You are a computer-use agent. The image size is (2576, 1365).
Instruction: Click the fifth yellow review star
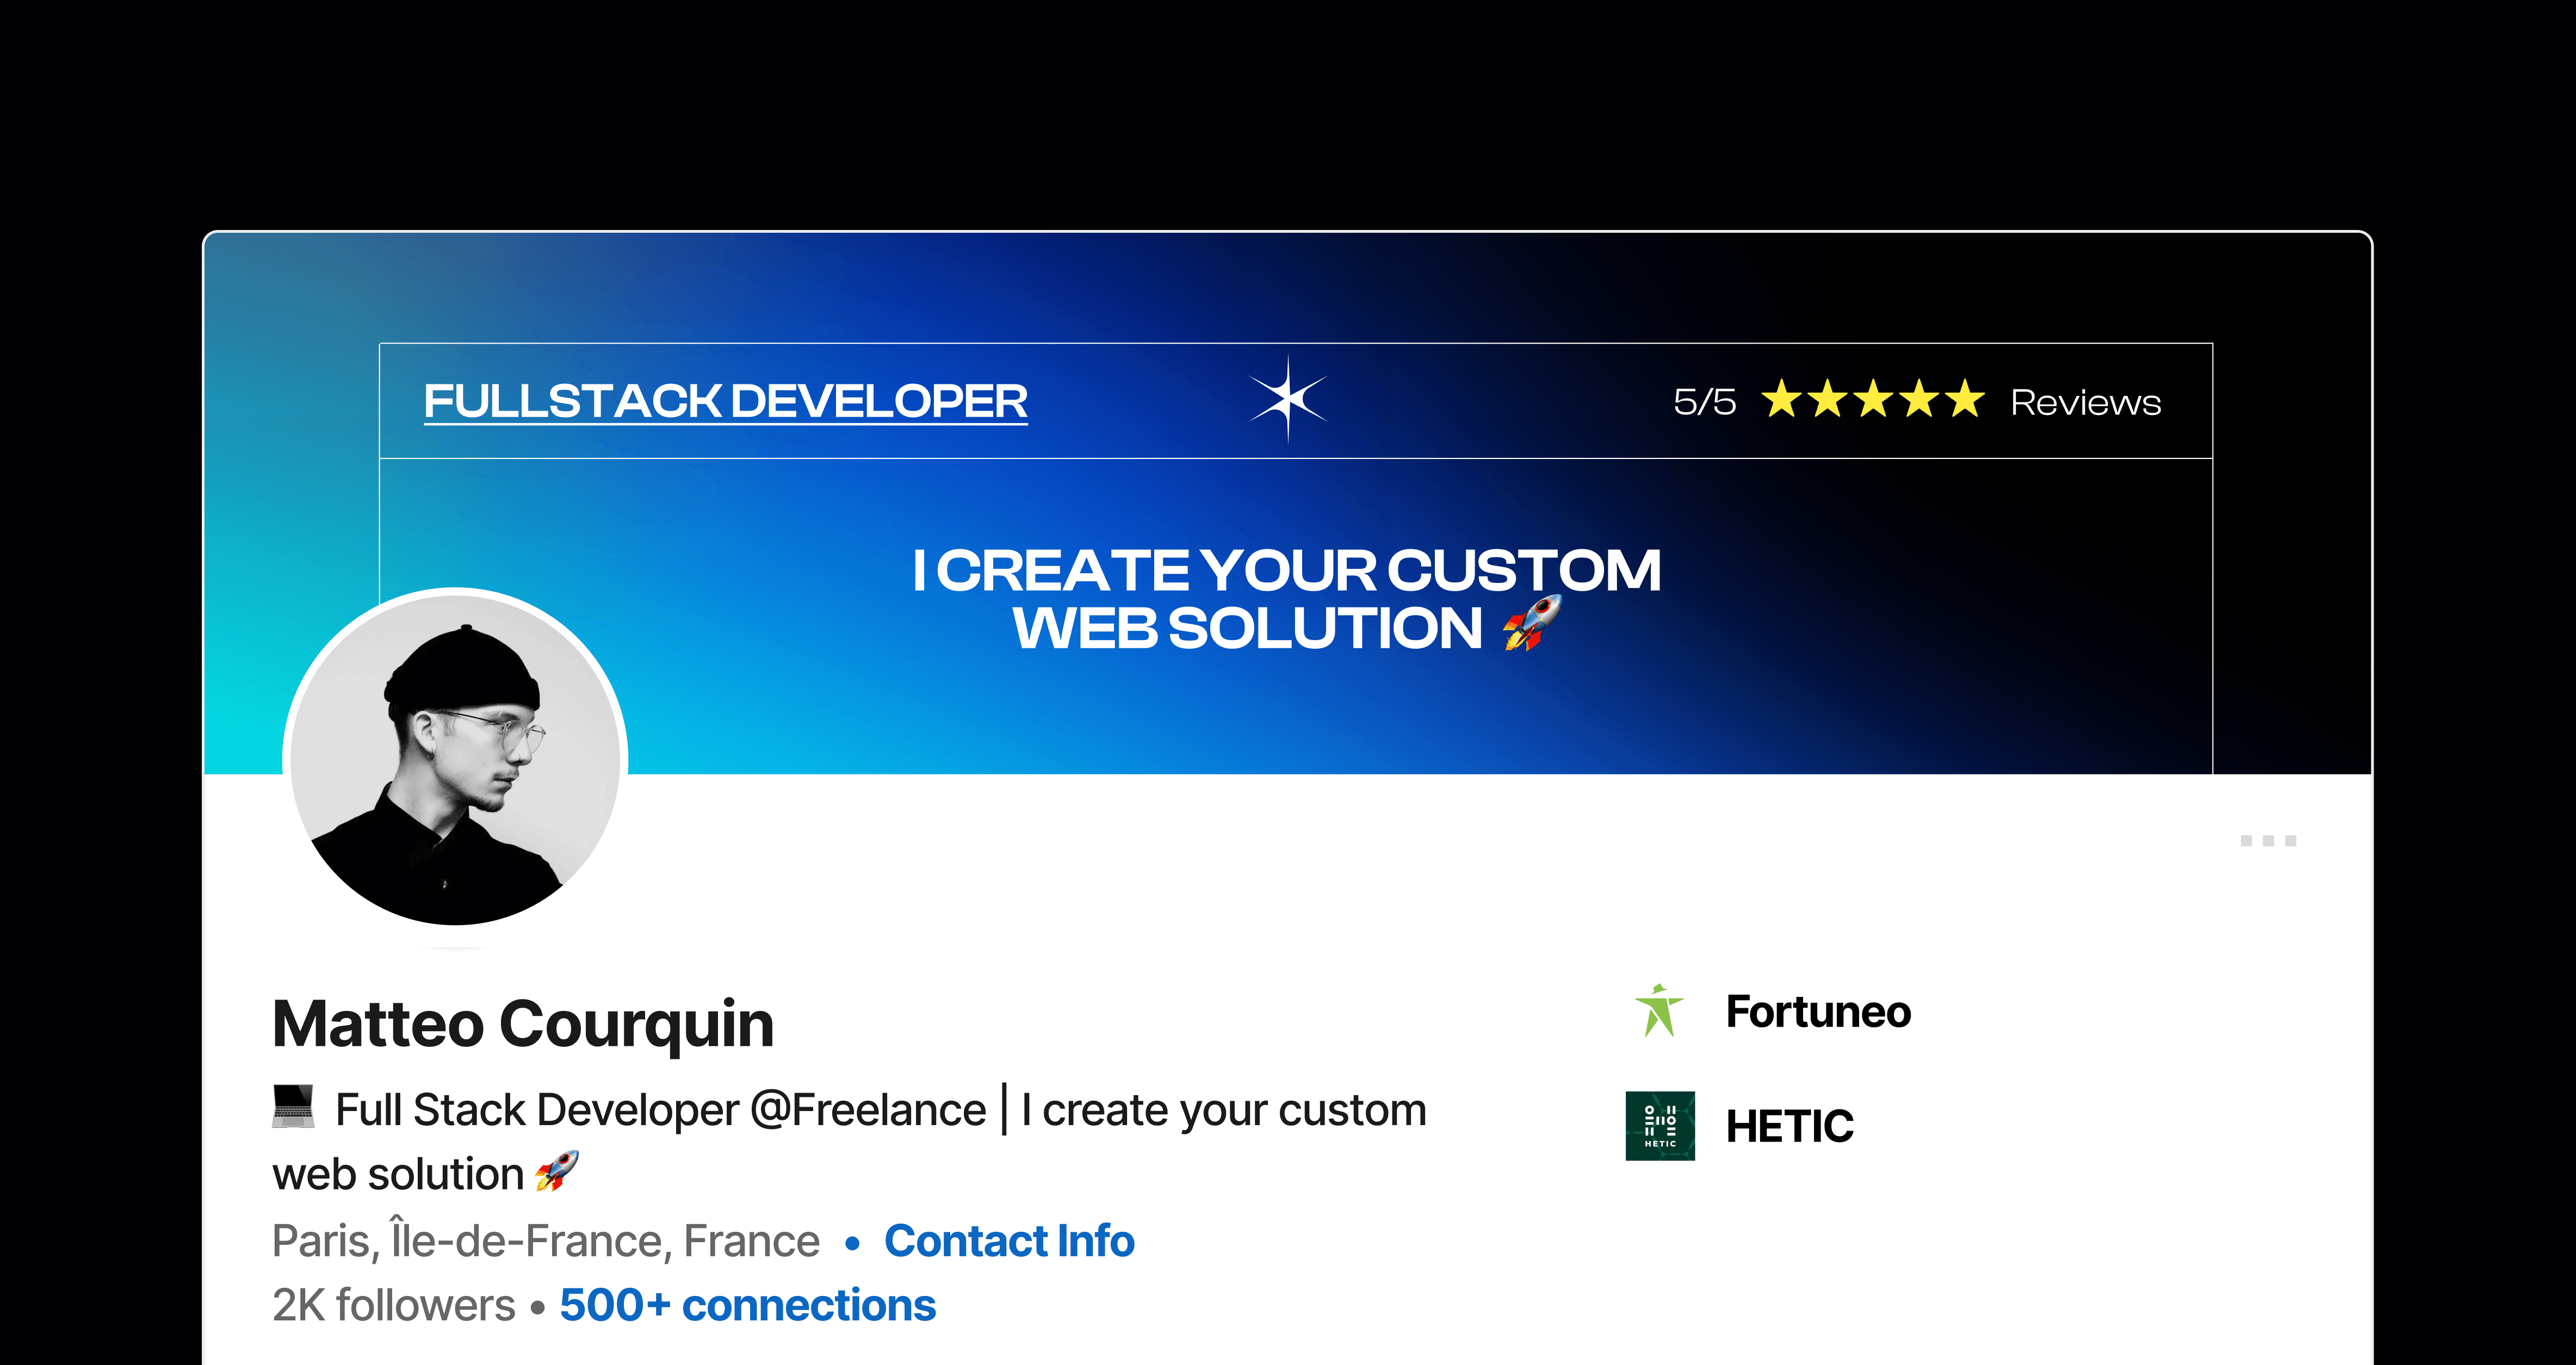pyautogui.click(x=1965, y=399)
